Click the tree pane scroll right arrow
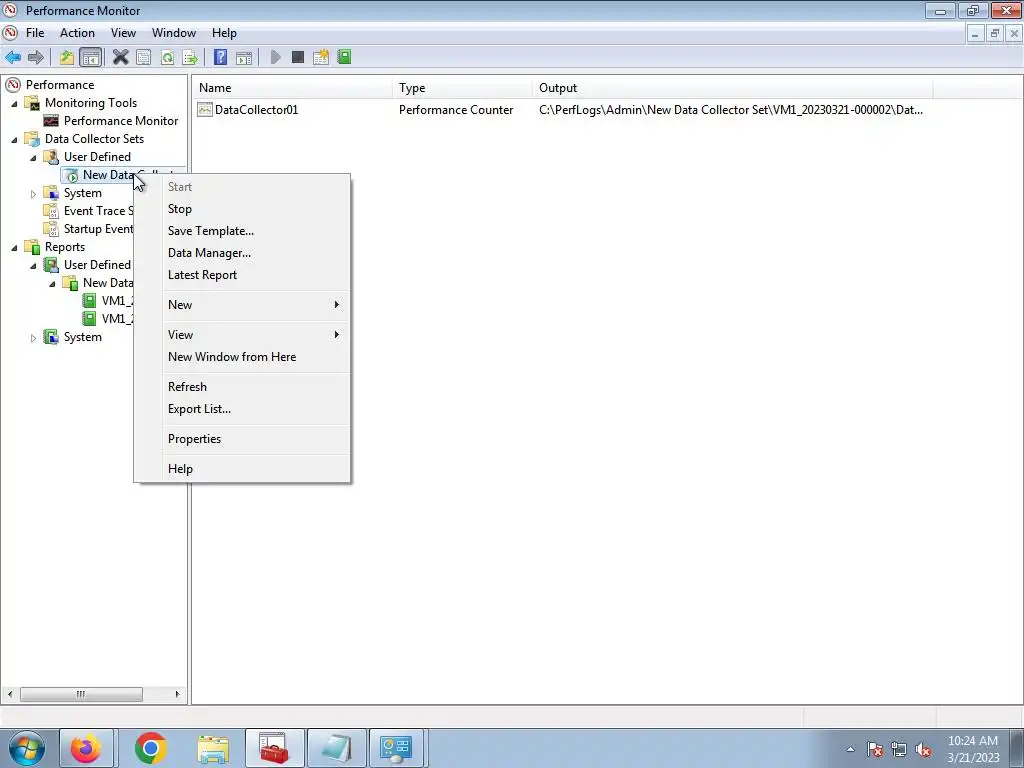 coord(177,694)
